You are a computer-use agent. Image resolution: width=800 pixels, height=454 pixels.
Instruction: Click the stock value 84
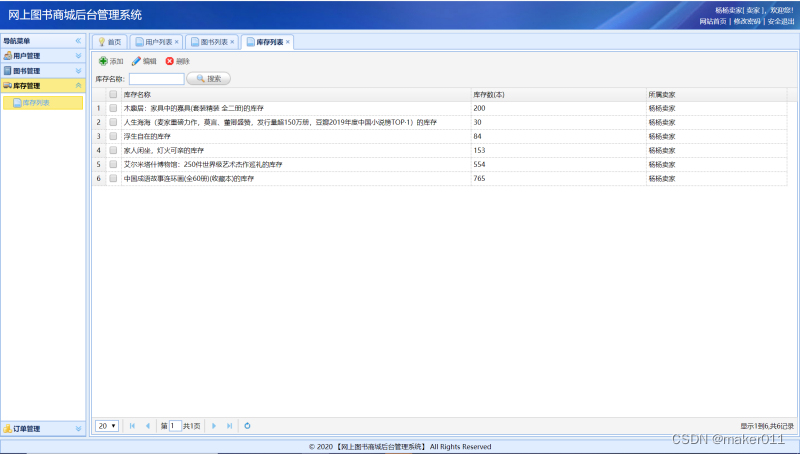point(477,136)
